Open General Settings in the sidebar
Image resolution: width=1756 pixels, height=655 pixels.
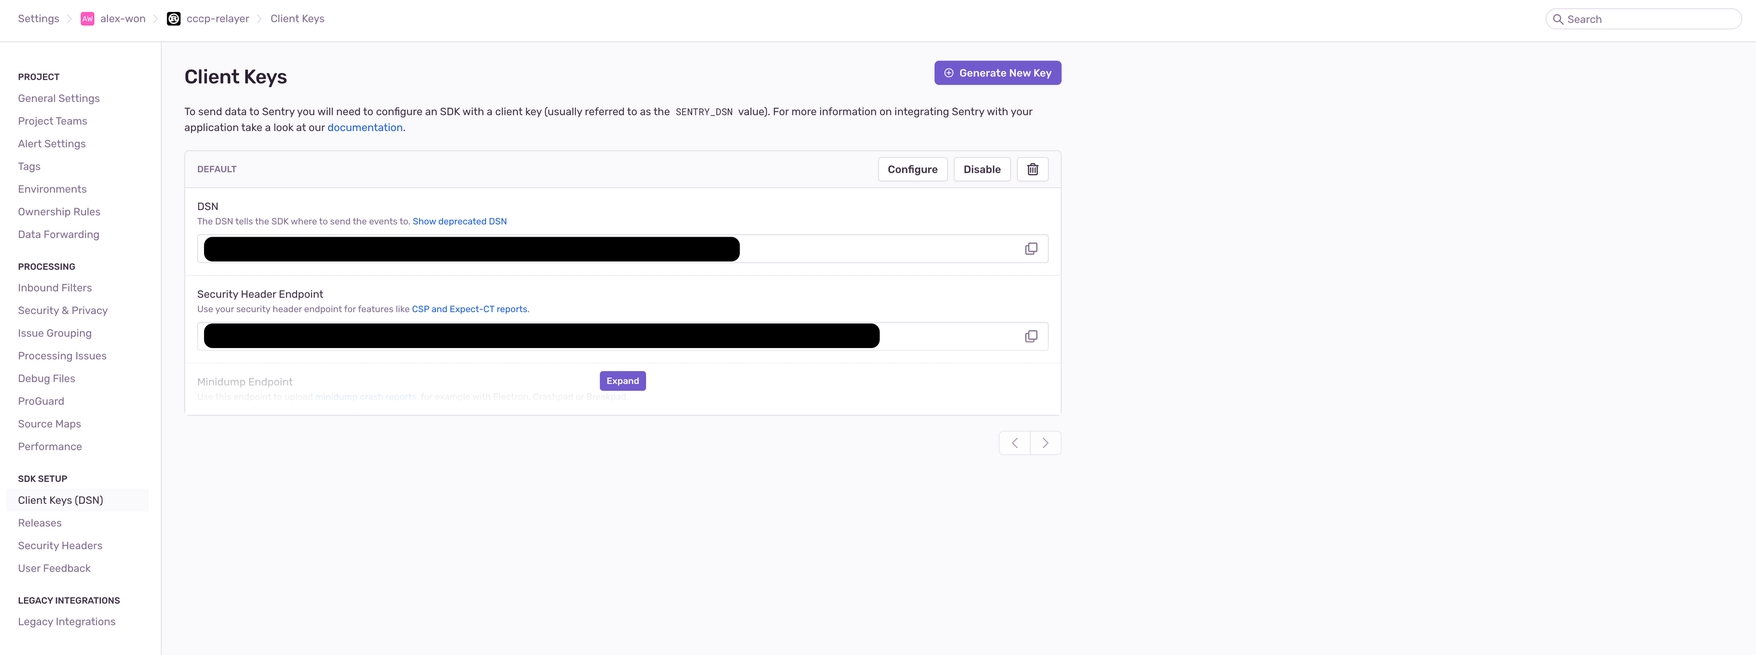coord(59,98)
